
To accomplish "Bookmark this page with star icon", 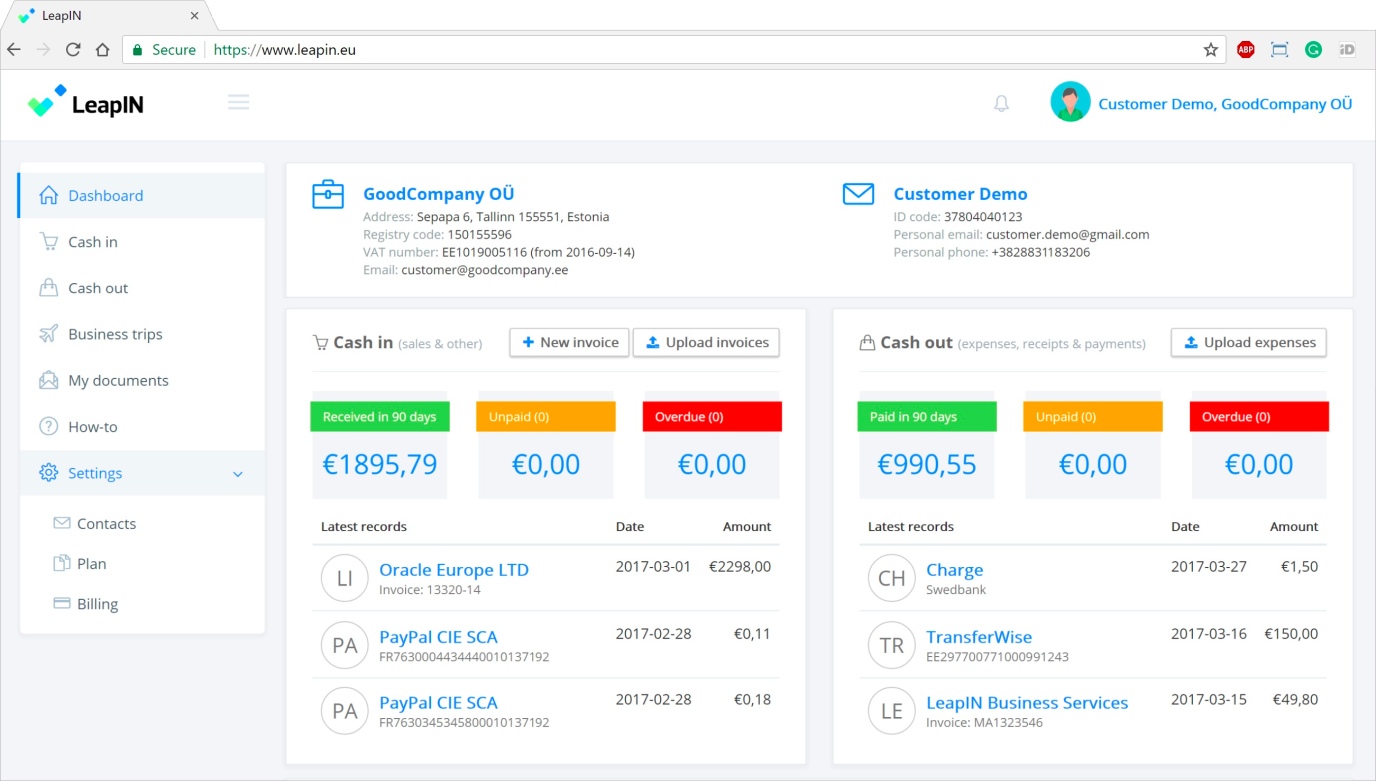I will point(1210,49).
